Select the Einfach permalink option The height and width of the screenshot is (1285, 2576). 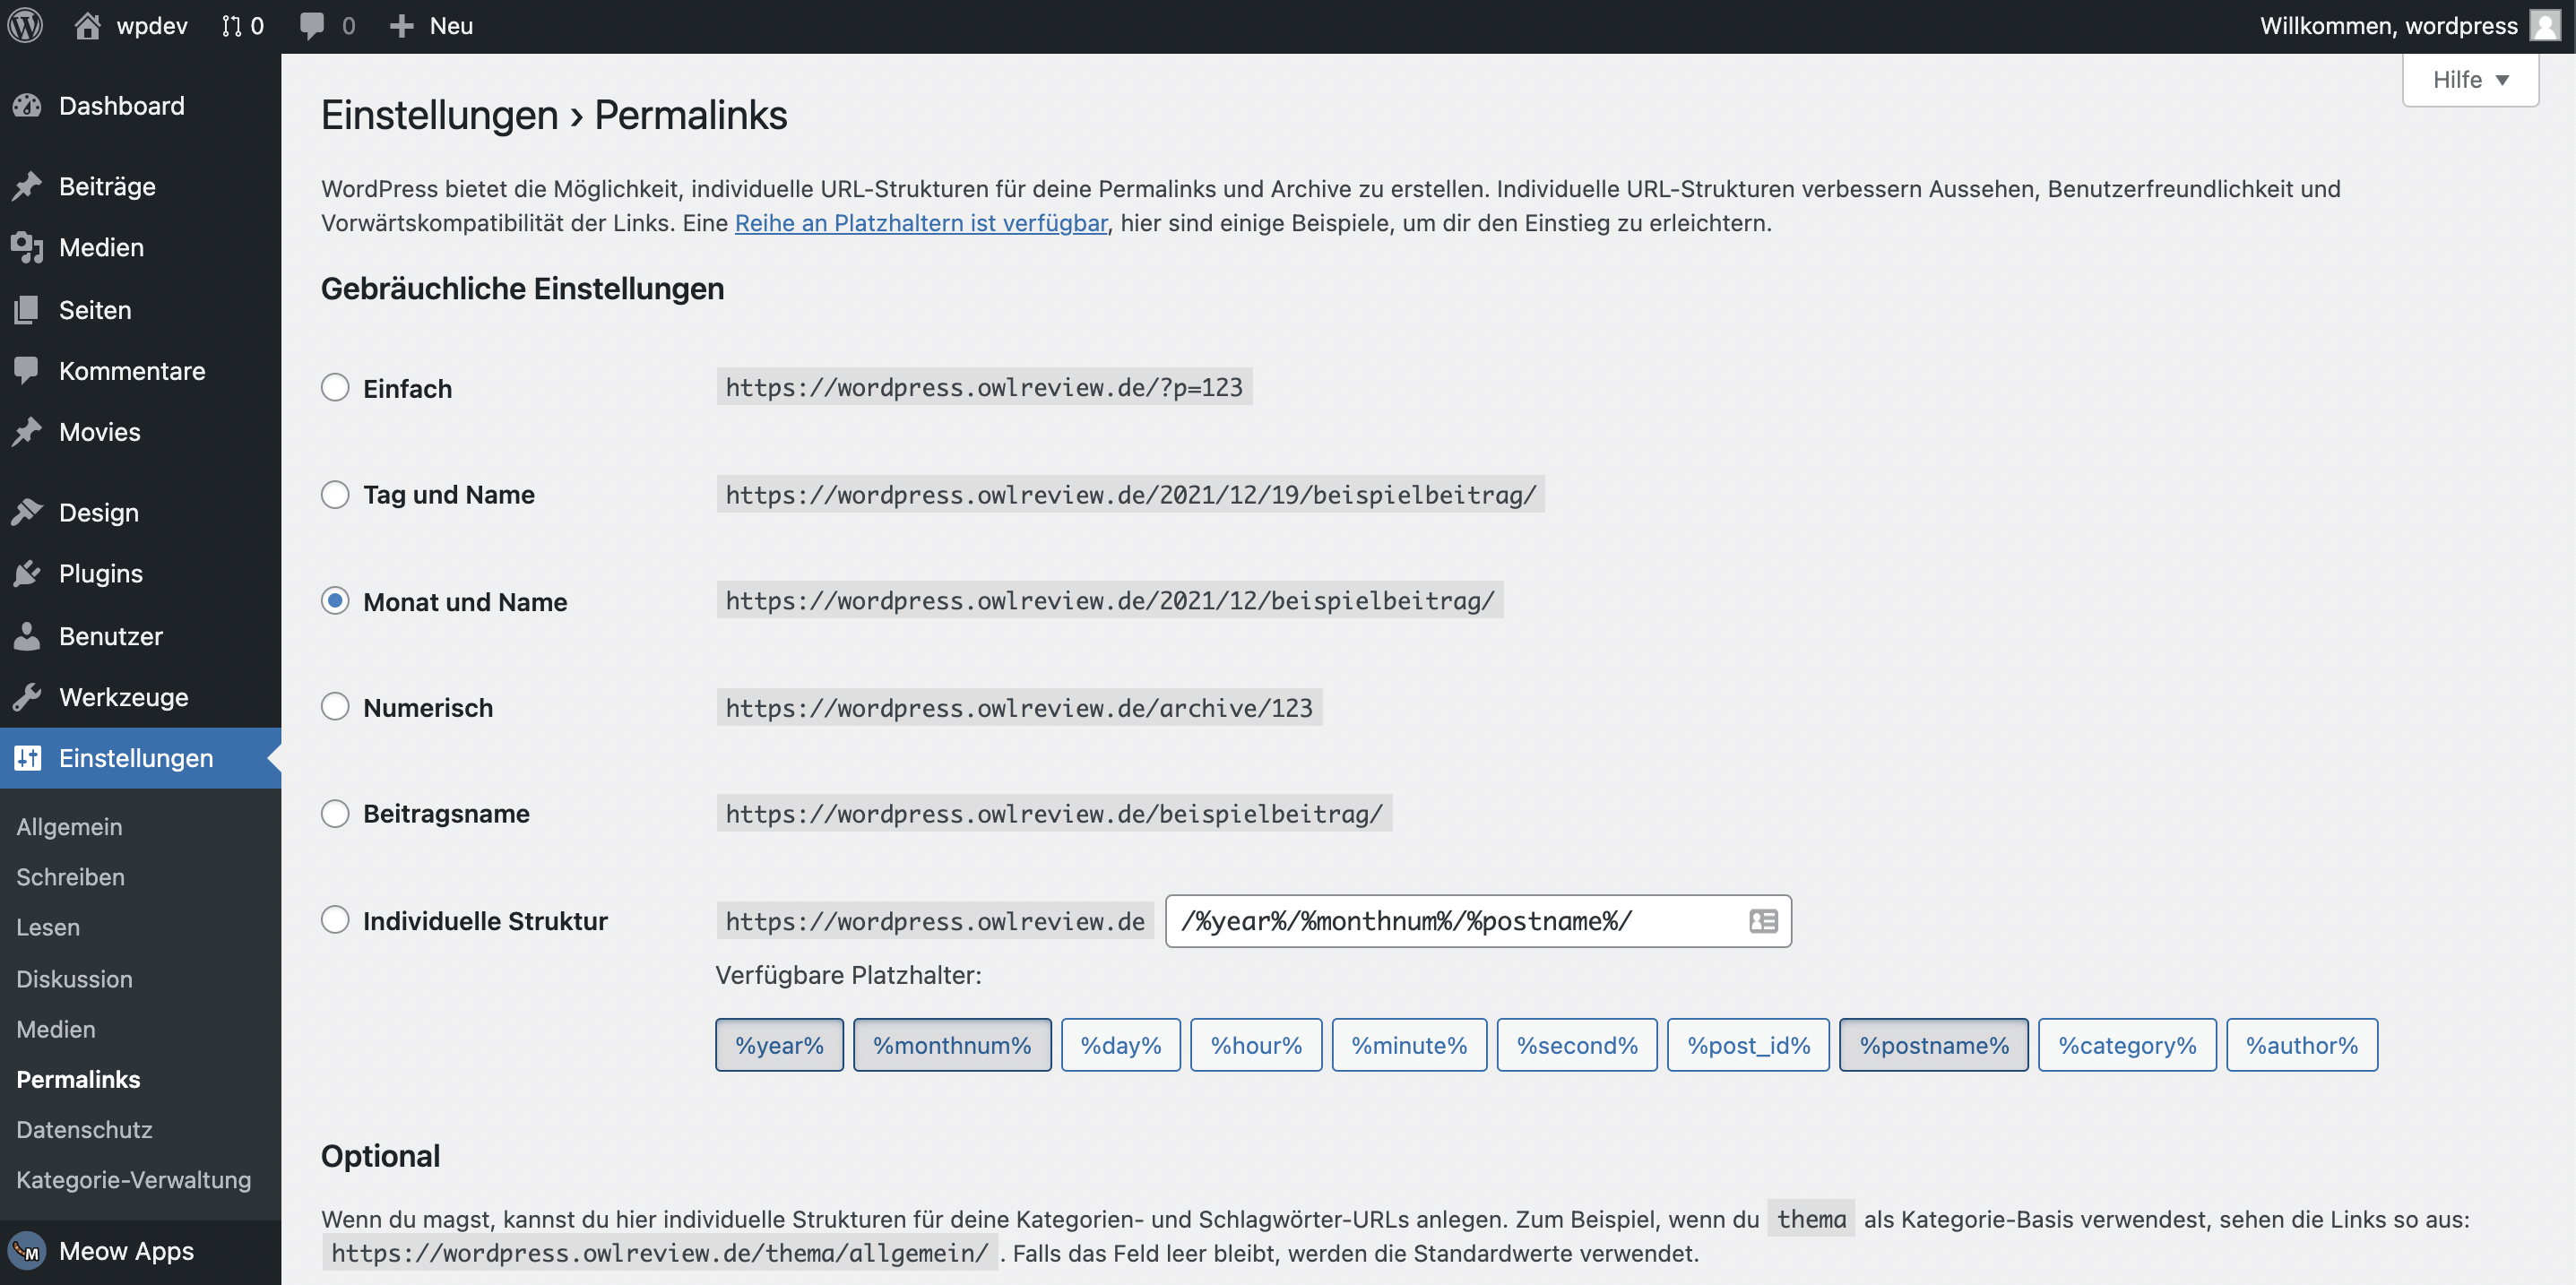coord(335,387)
